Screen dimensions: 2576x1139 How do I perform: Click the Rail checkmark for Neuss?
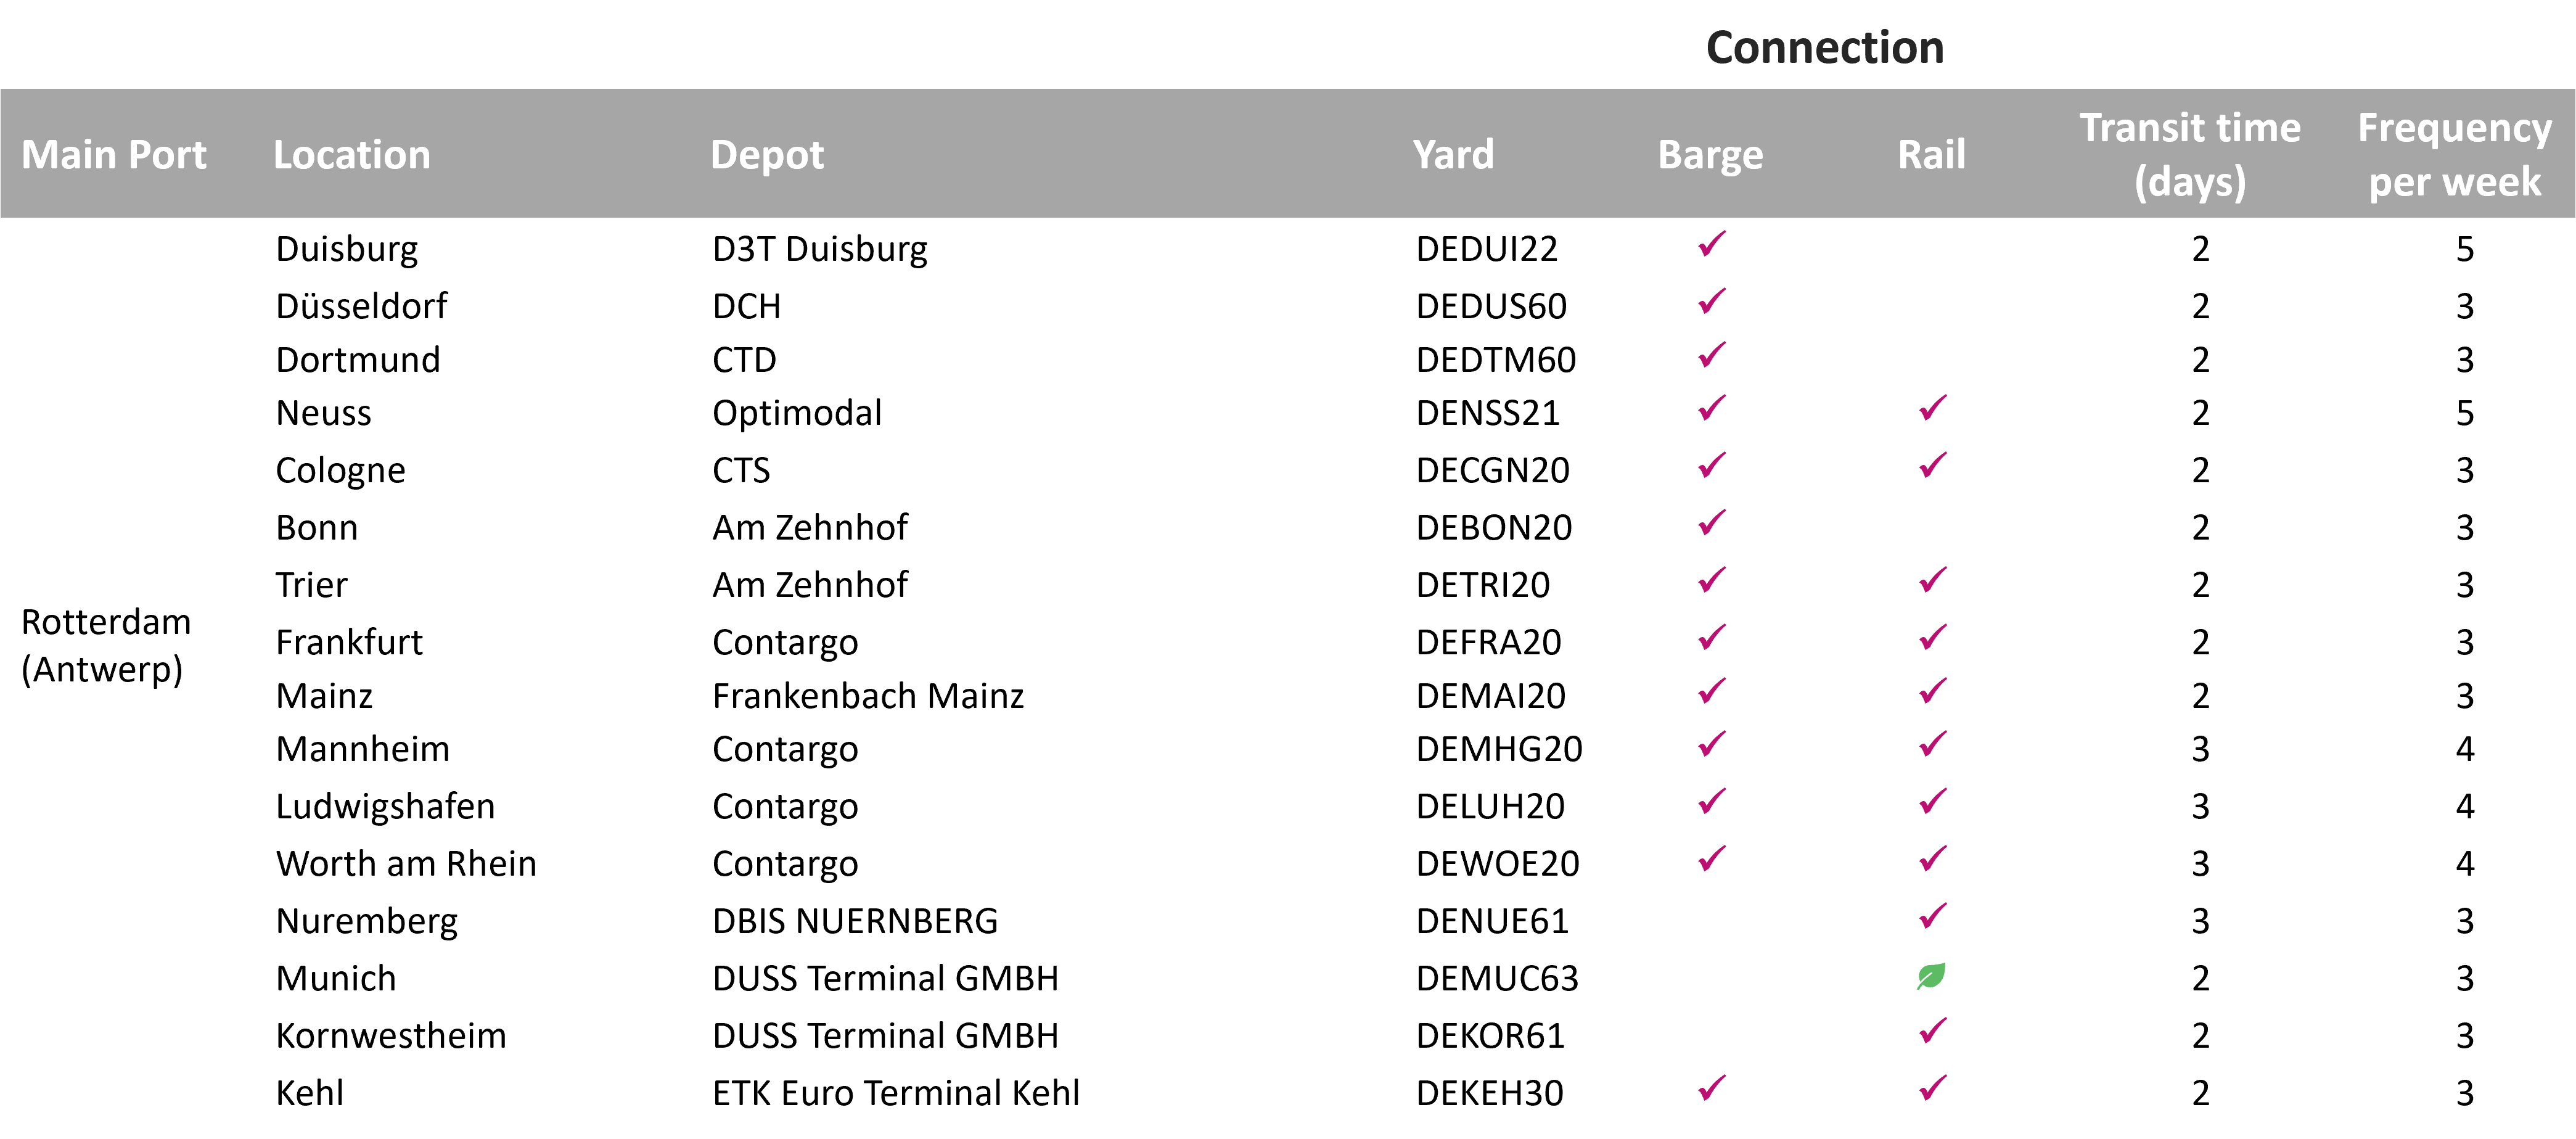point(1933,407)
